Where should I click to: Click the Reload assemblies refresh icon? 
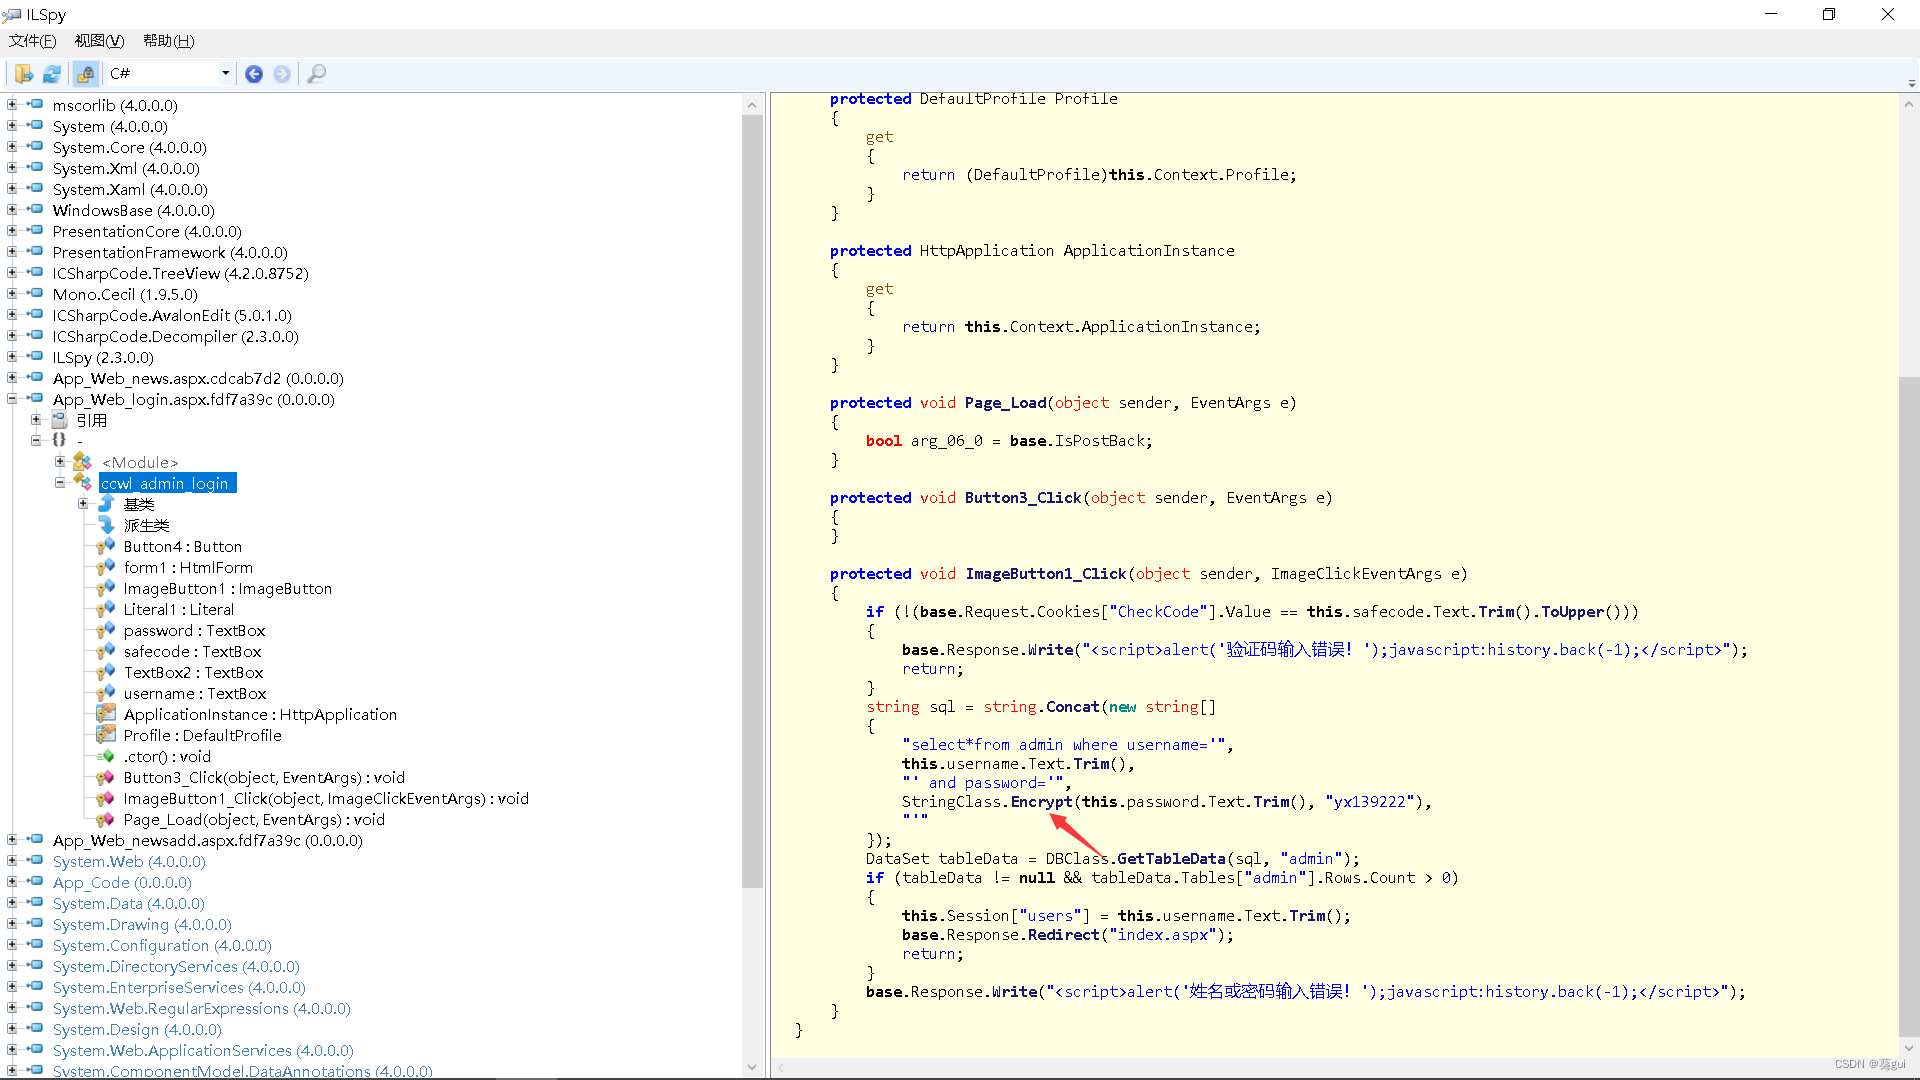click(52, 74)
